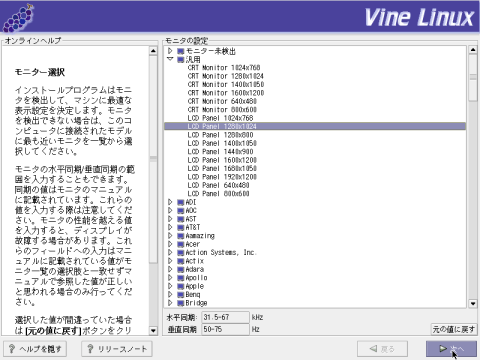This screenshot has width=480, height=360.
Task: Click monitor icon beside AST
Action: click(x=181, y=219)
